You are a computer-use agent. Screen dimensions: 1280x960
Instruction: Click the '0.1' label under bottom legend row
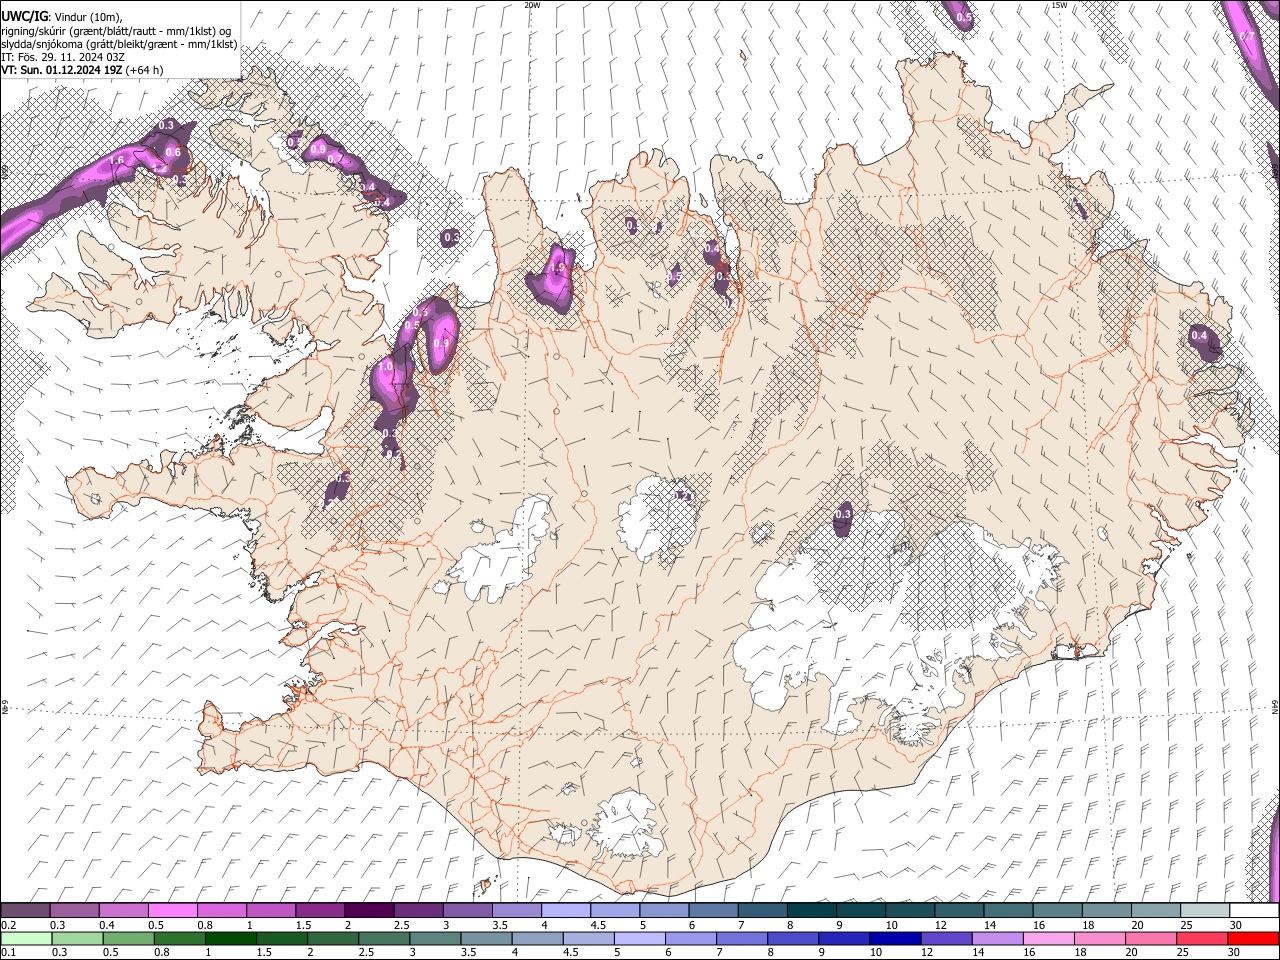click(x=9, y=953)
